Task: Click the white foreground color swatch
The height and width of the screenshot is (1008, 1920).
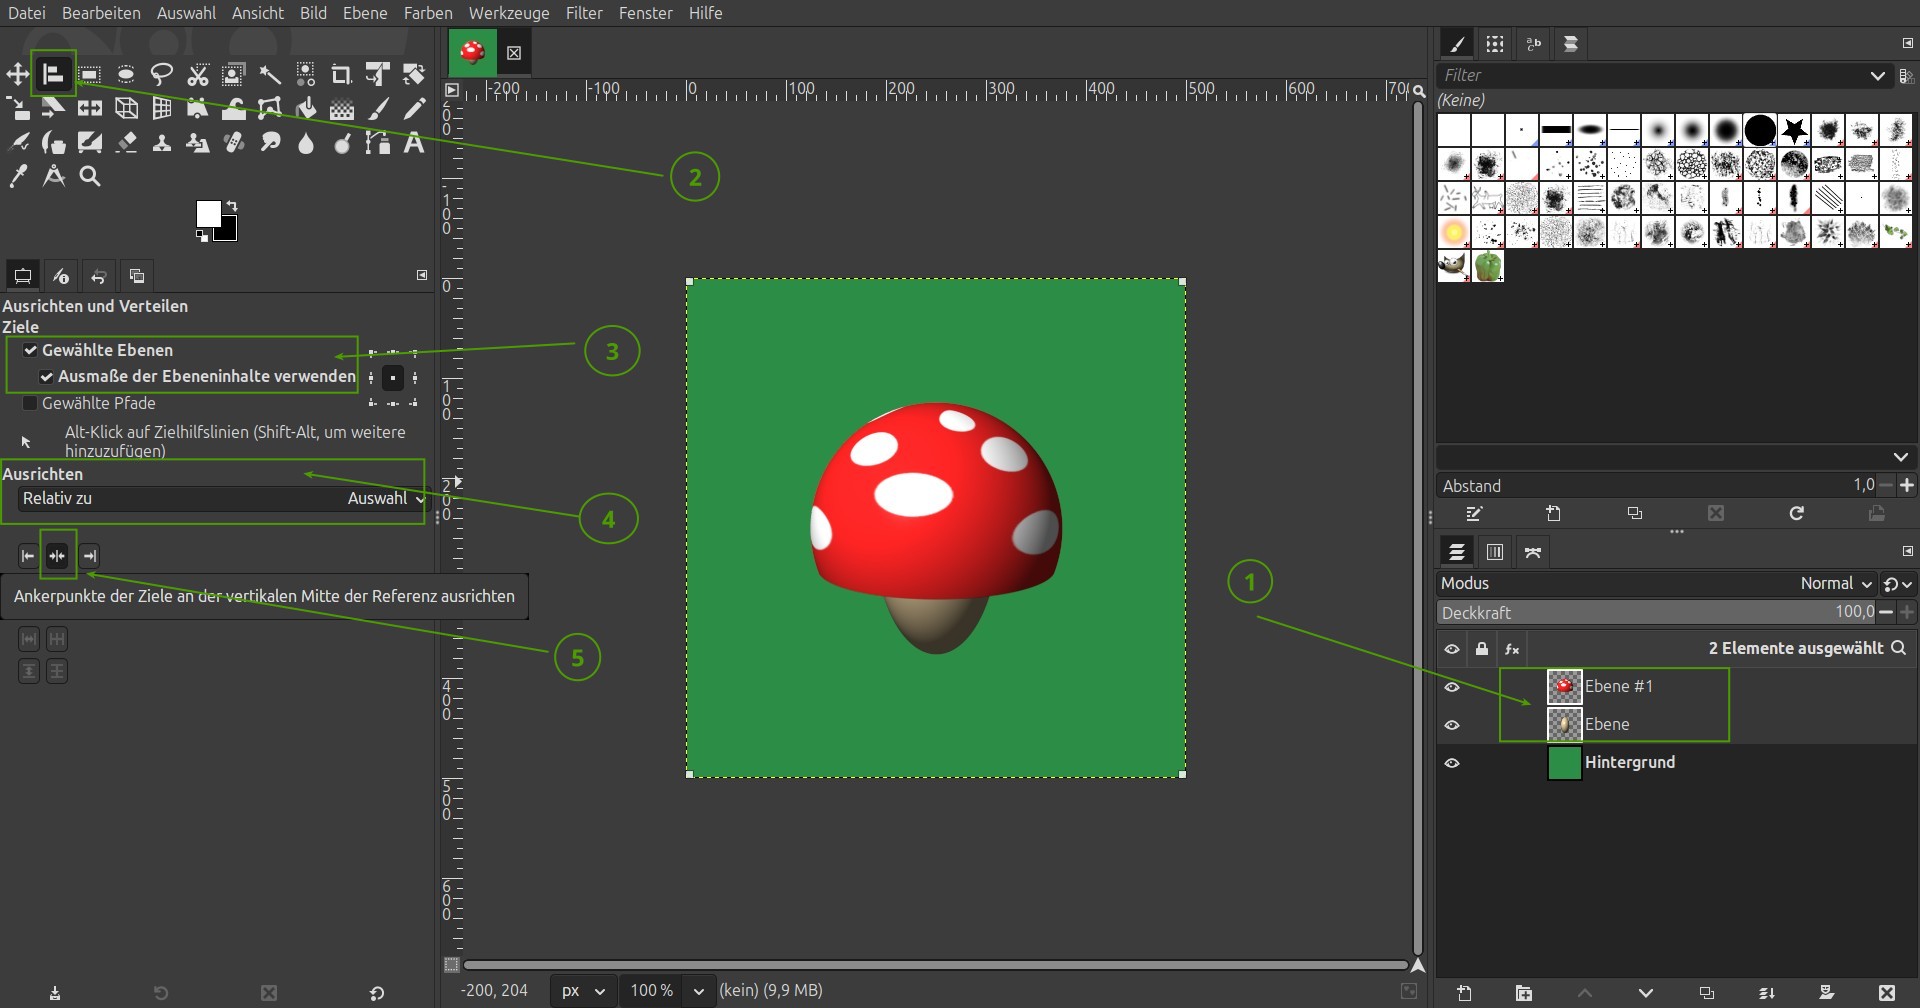Action: [x=208, y=213]
